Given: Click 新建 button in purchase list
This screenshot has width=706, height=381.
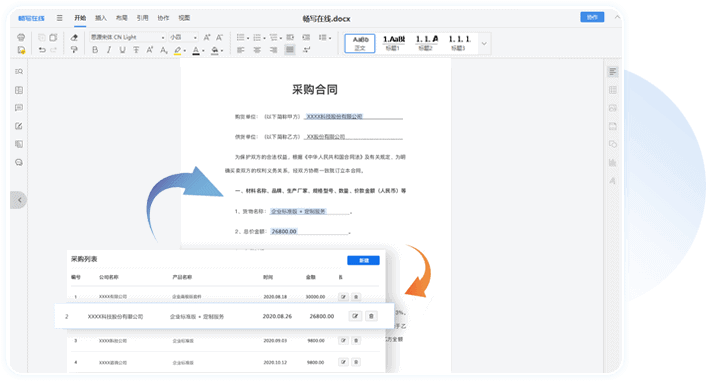Looking at the screenshot, I should [363, 260].
